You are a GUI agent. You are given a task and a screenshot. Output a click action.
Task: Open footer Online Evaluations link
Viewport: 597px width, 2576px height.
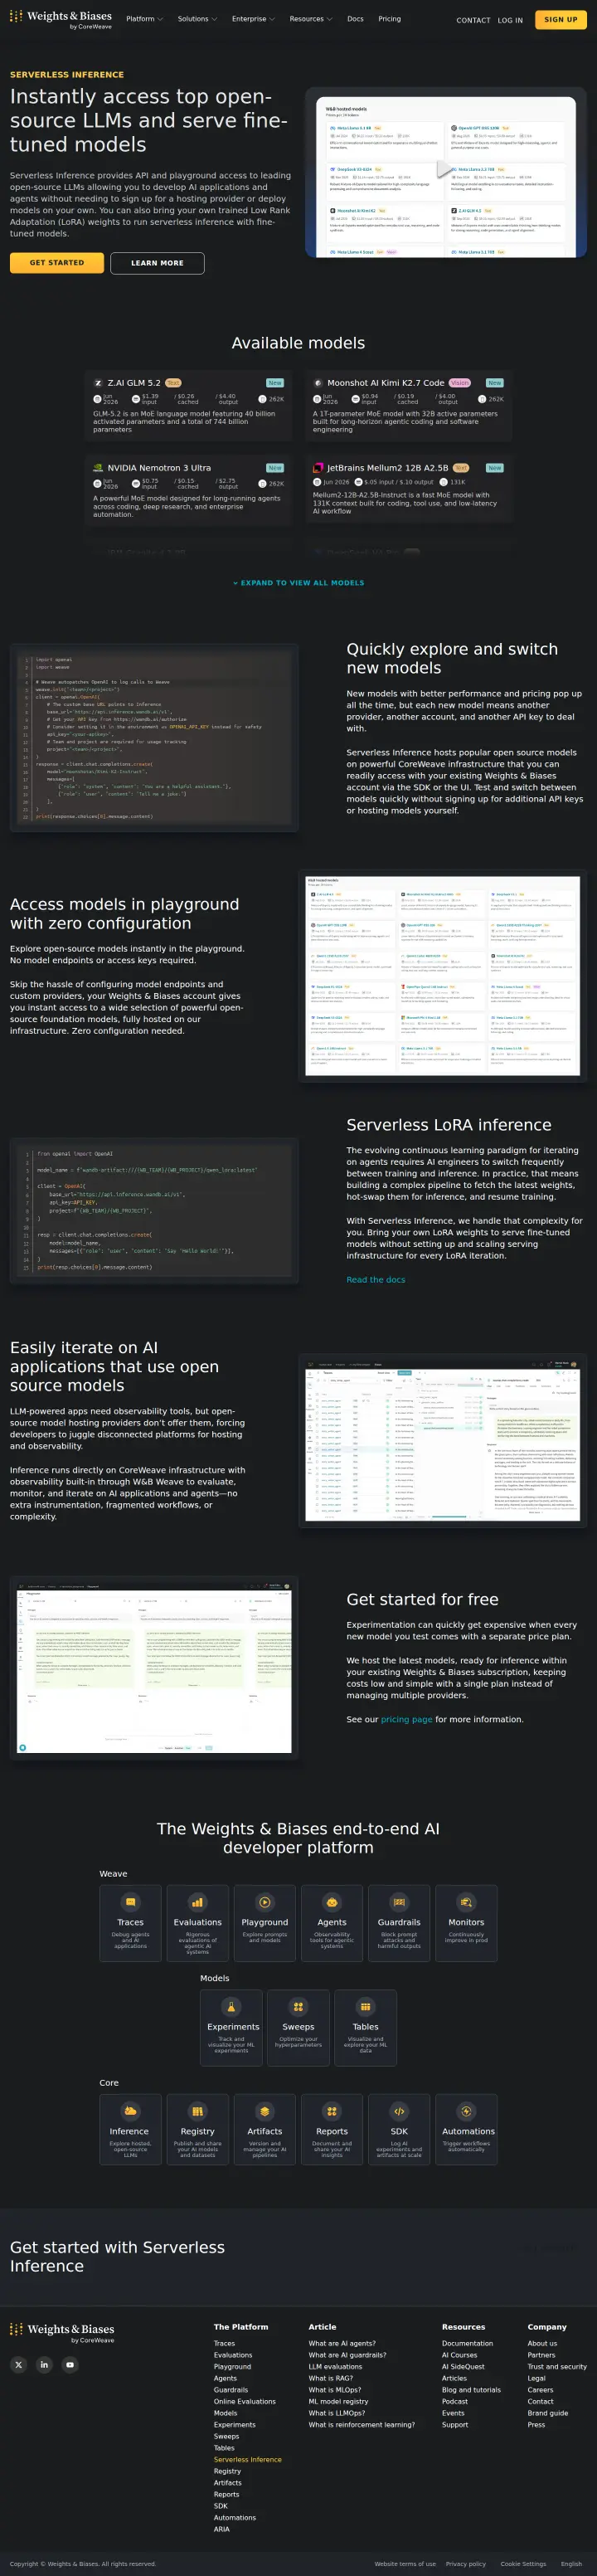click(x=244, y=2401)
